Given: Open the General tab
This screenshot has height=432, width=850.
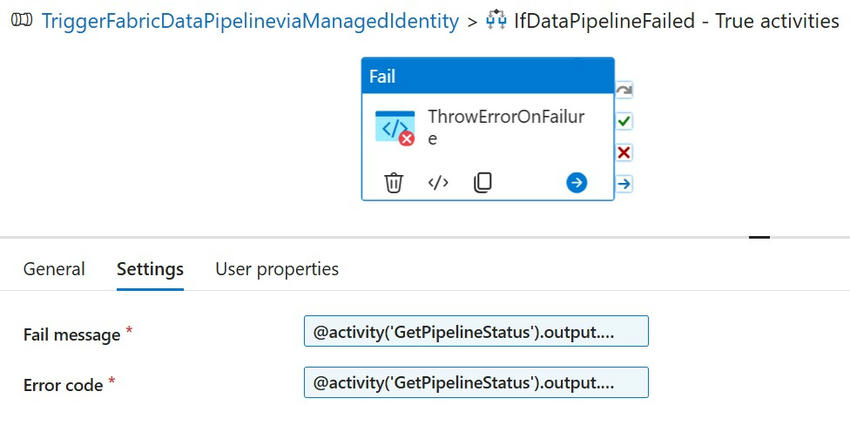Looking at the screenshot, I should (x=54, y=269).
